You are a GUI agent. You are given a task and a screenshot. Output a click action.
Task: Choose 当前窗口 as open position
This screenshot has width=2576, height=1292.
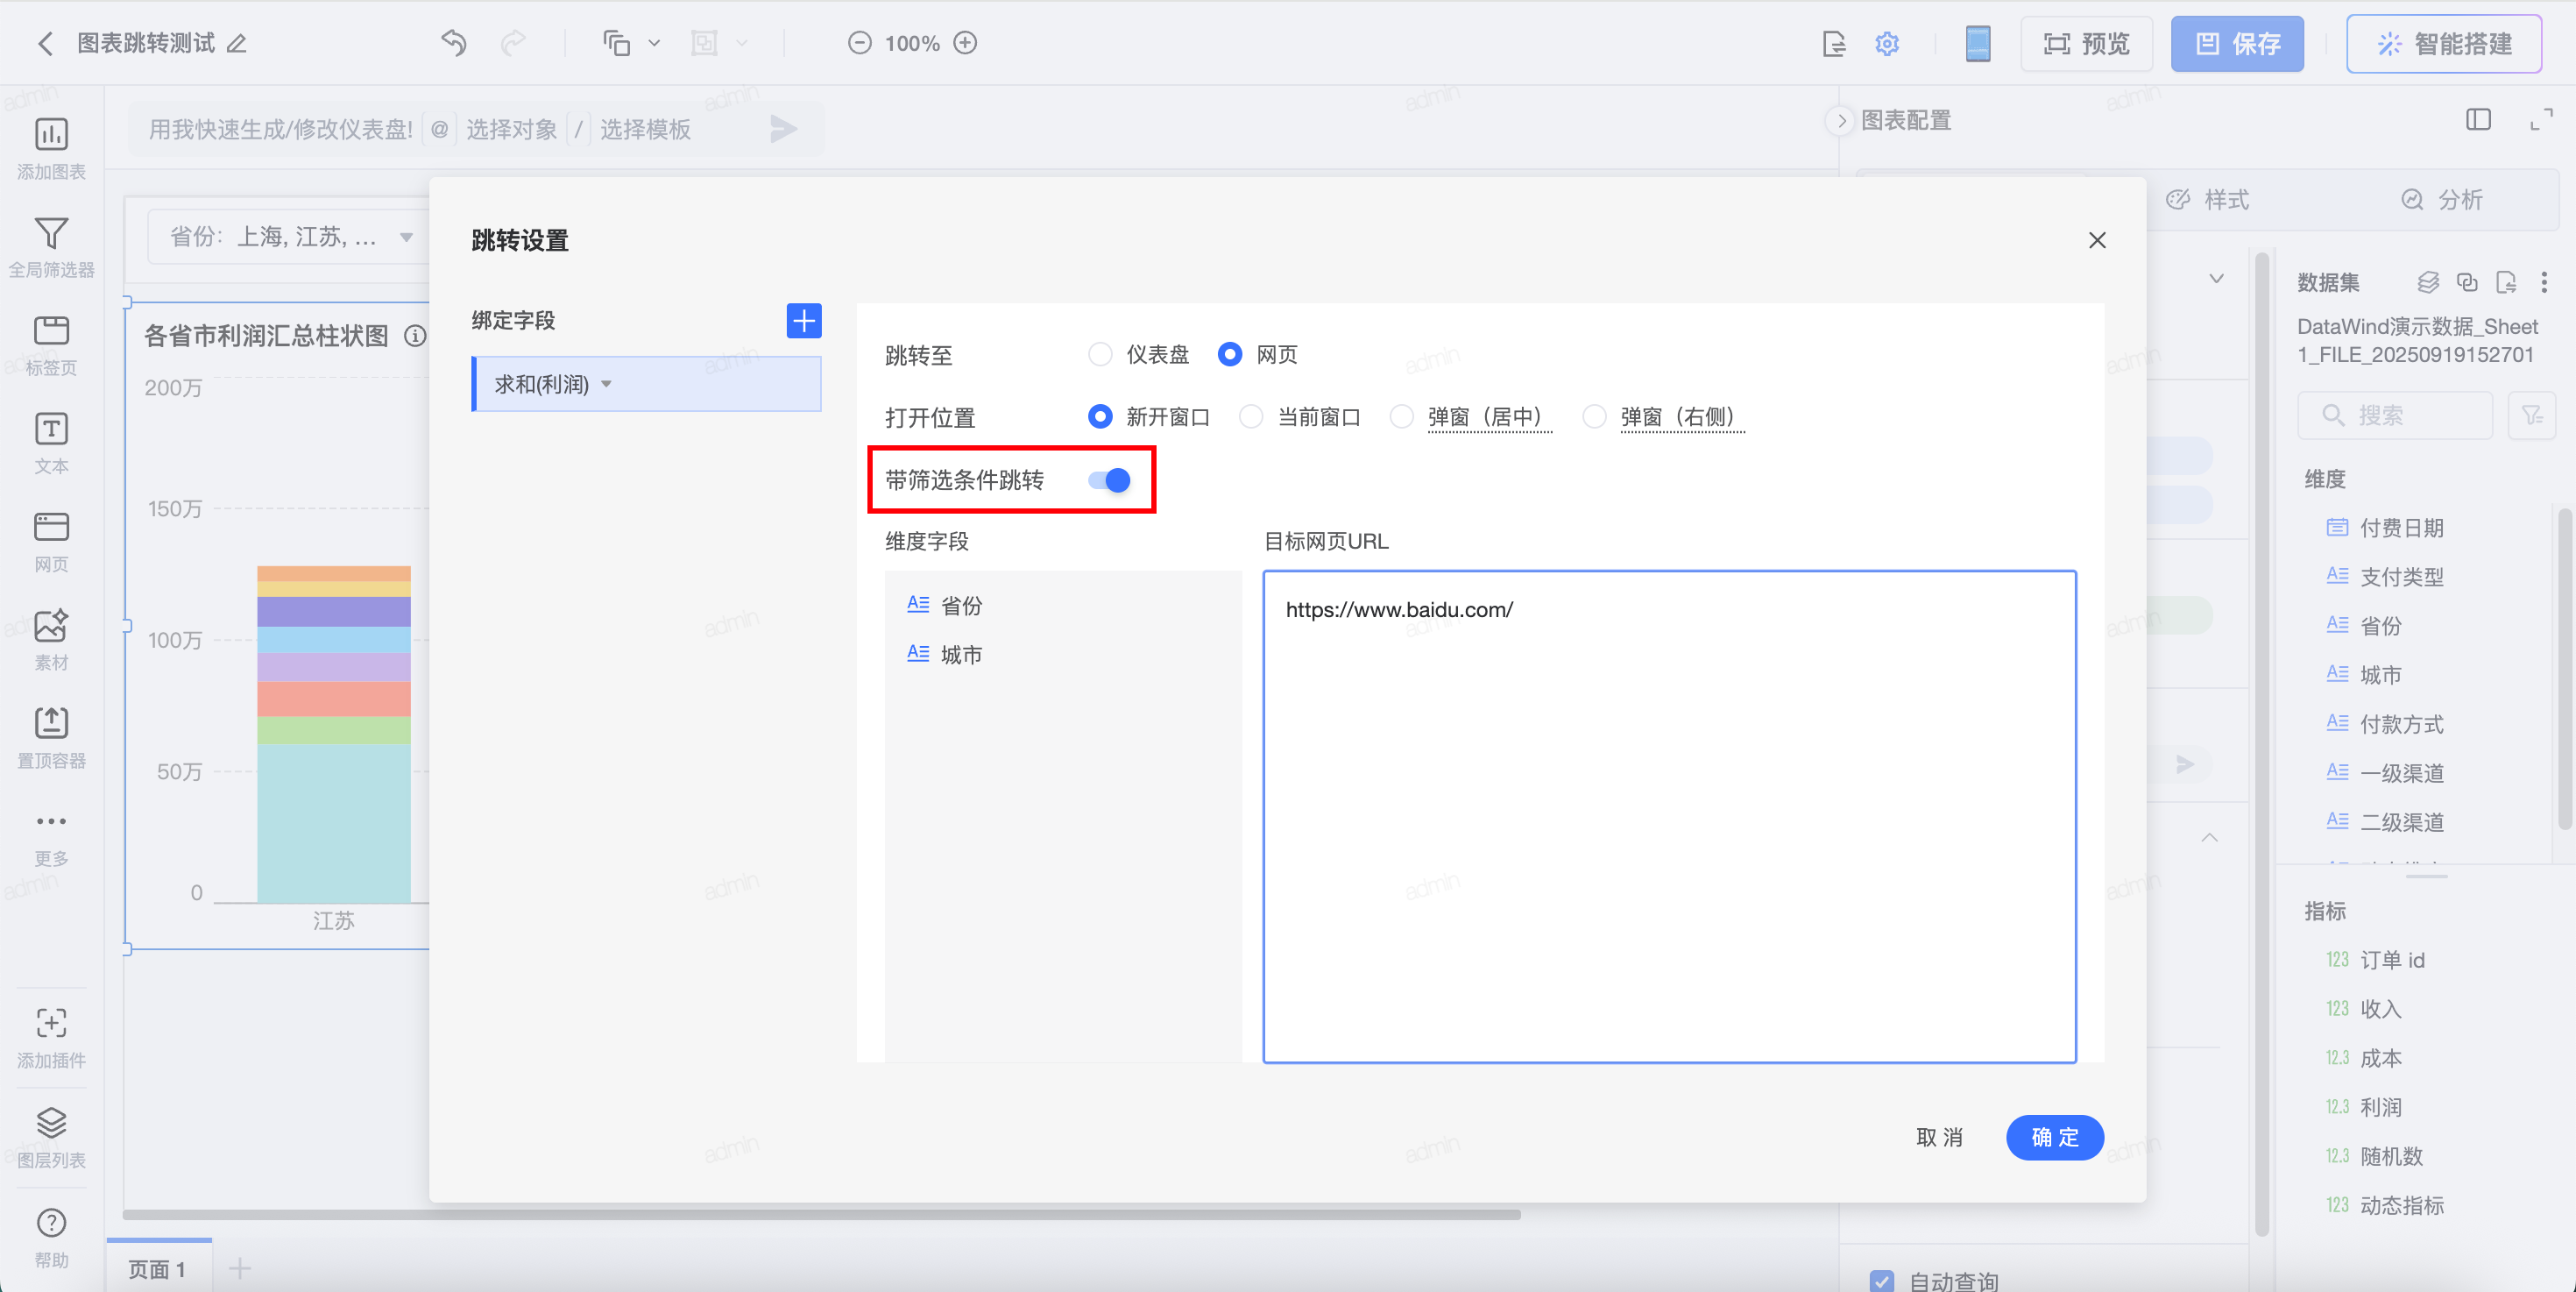click(1251, 416)
